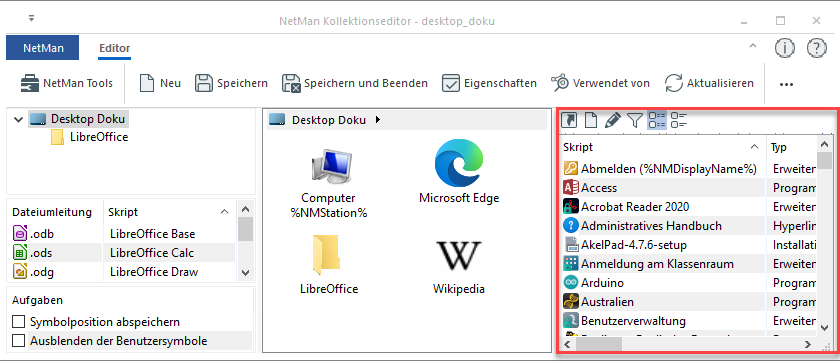Click the new document icon in the script panel
840x361 pixels.
pos(590,120)
